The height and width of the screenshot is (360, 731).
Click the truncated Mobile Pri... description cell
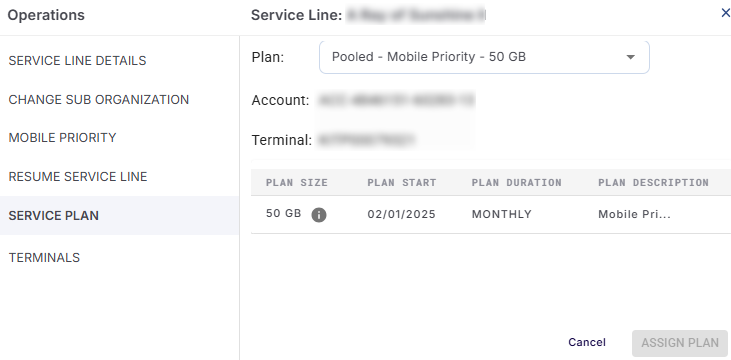pyautogui.click(x=634, y=215)
